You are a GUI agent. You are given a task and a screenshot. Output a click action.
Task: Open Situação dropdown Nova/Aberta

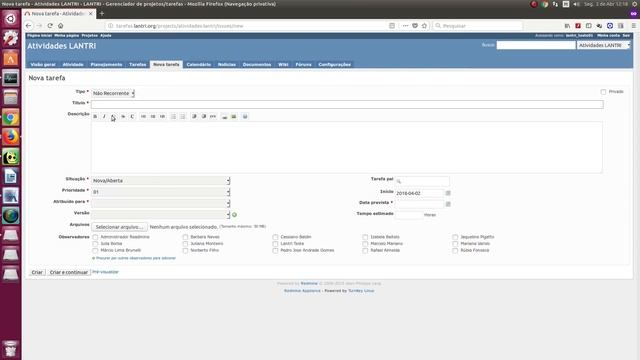point(161,180)
